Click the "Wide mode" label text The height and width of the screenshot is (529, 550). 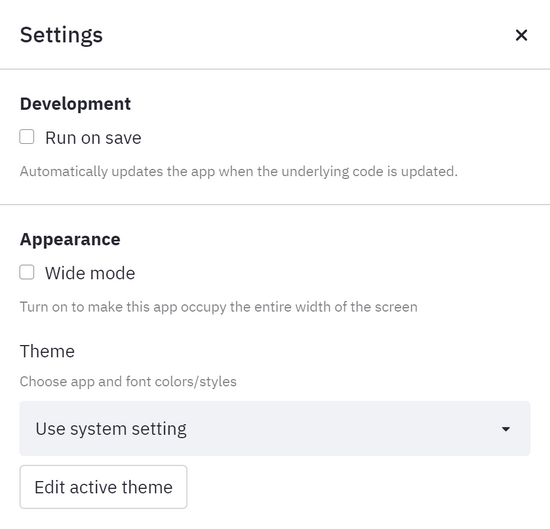pos(90,273)
